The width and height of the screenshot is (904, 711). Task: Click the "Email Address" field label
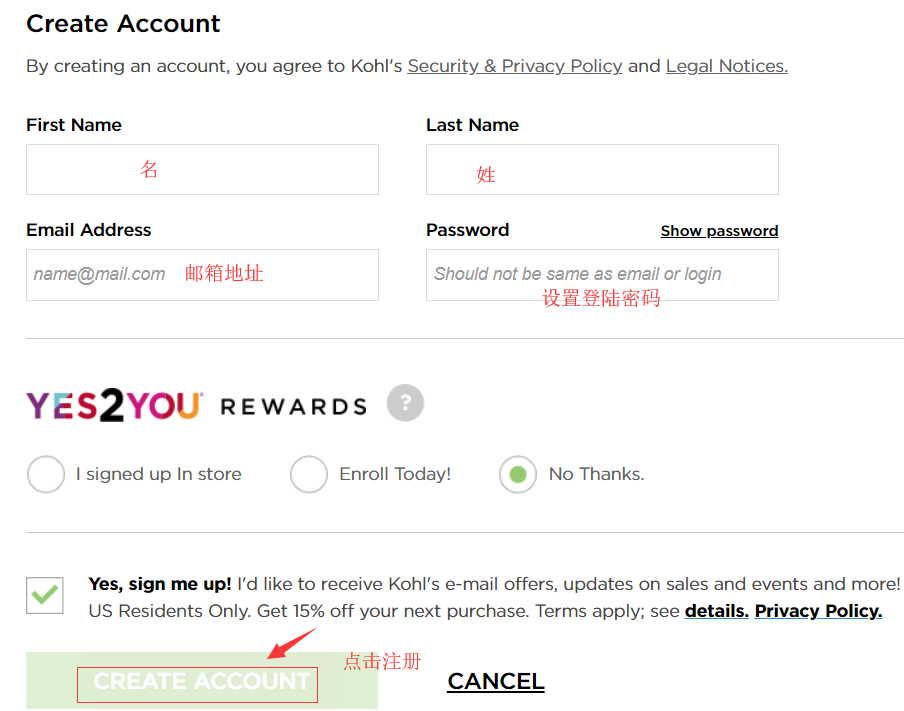coord(89,230)
